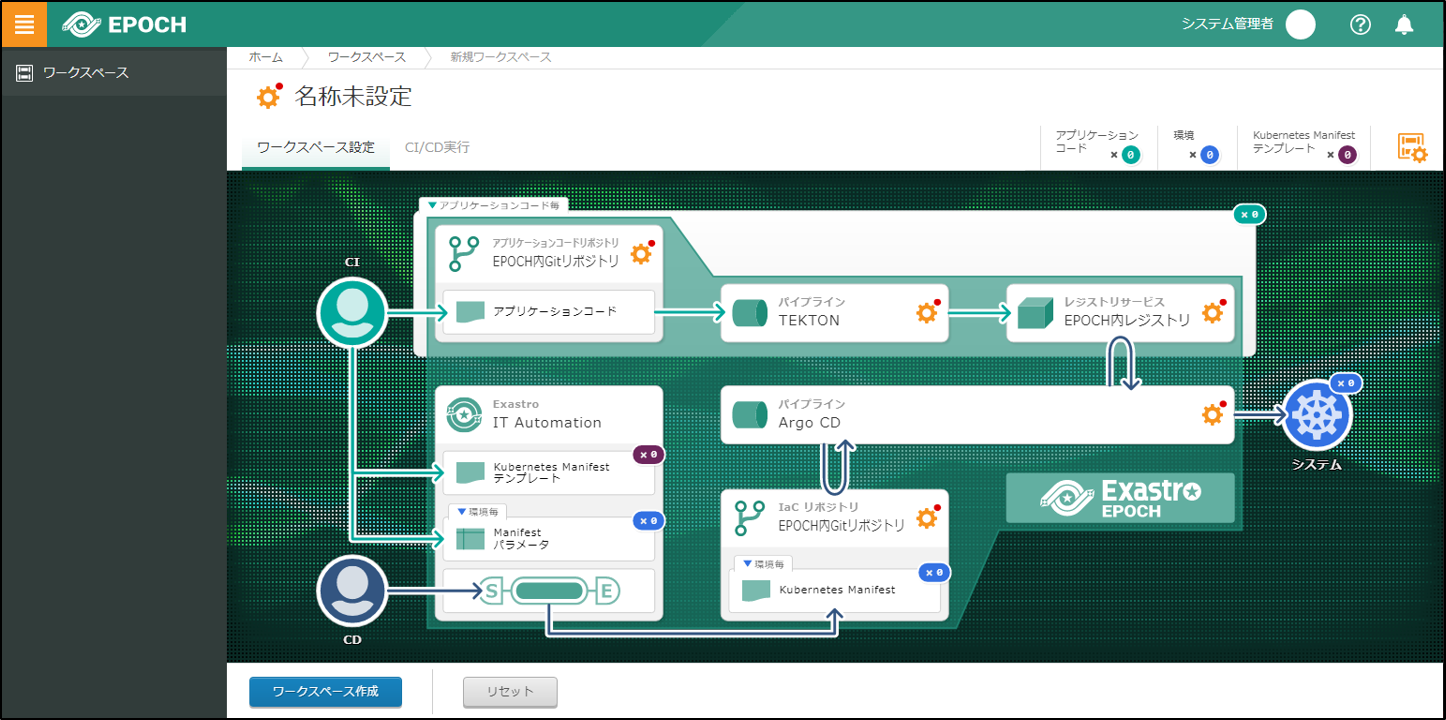Collapse 環境毎 label above Manifest パラメータ
Viewport: 1446px width, 720px height.
(476, 511)
